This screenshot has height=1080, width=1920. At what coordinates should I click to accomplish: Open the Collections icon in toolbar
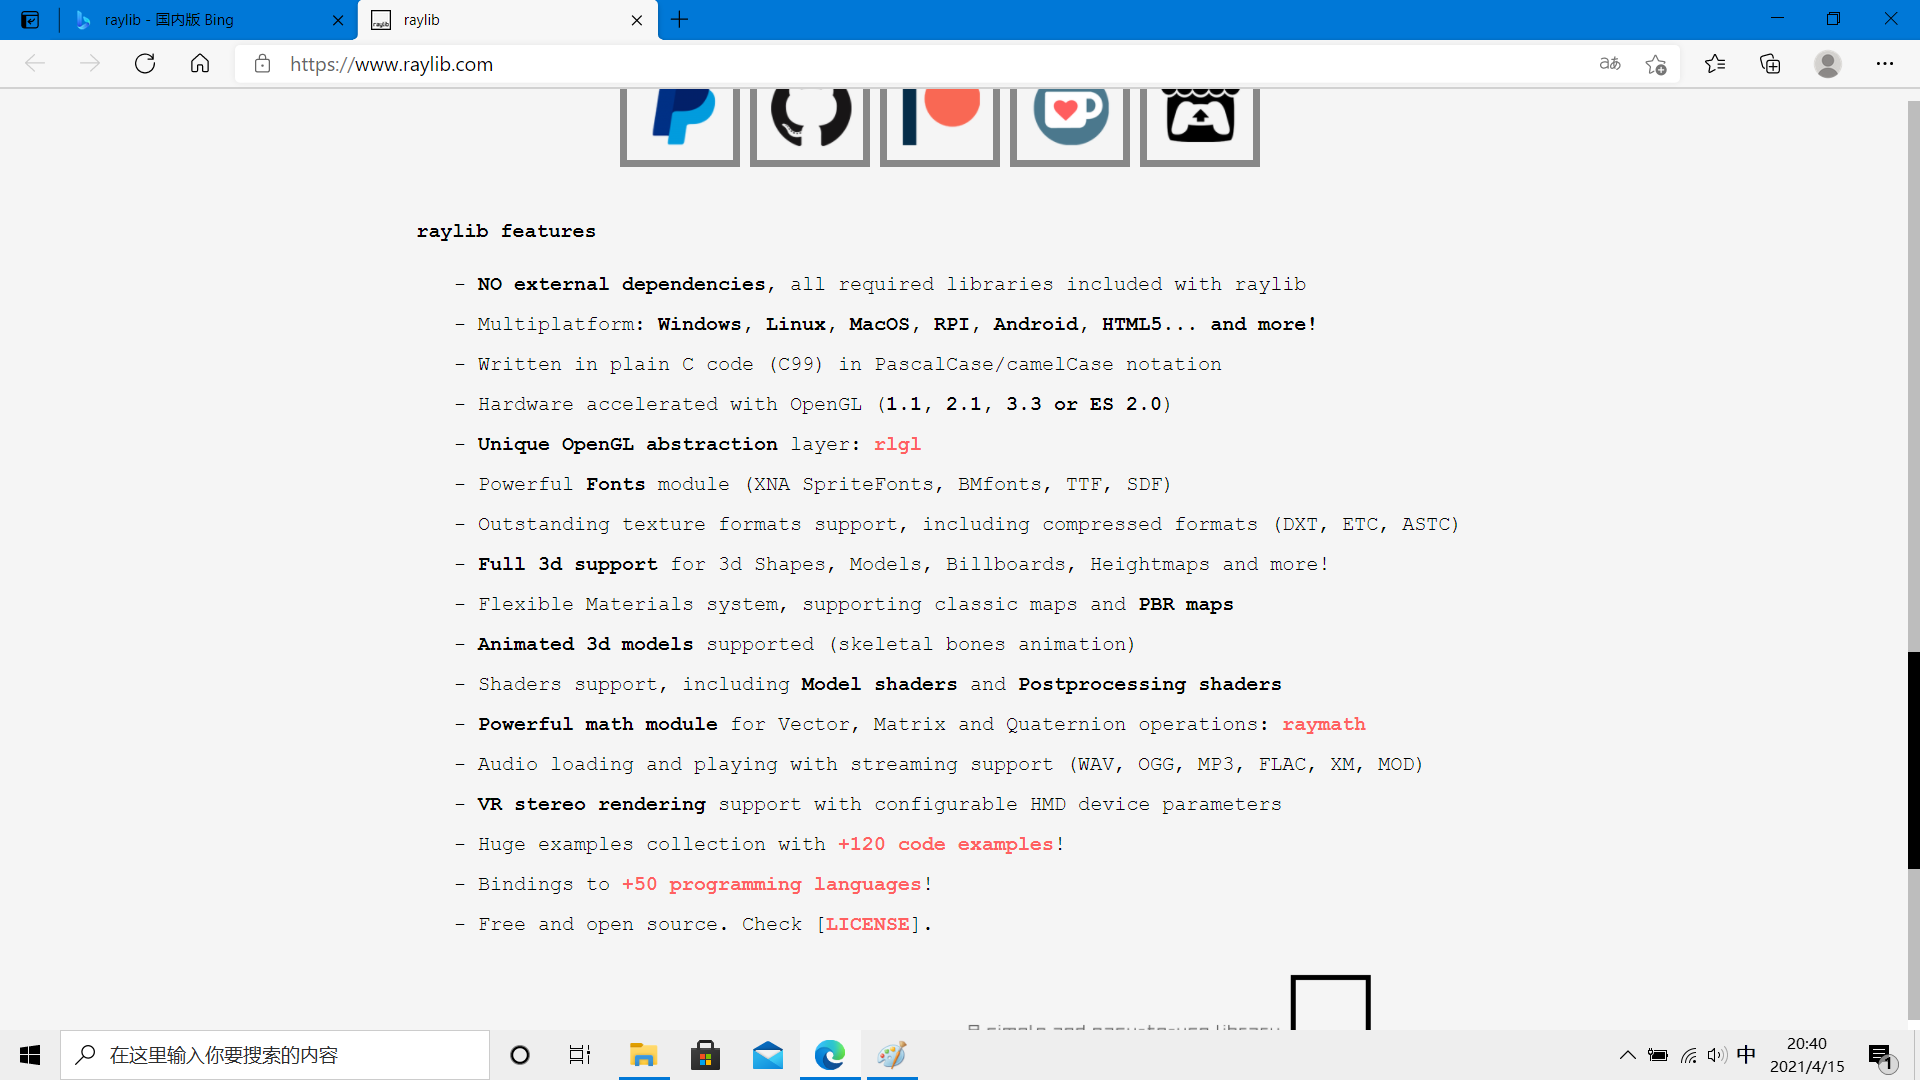point(1770,64)
